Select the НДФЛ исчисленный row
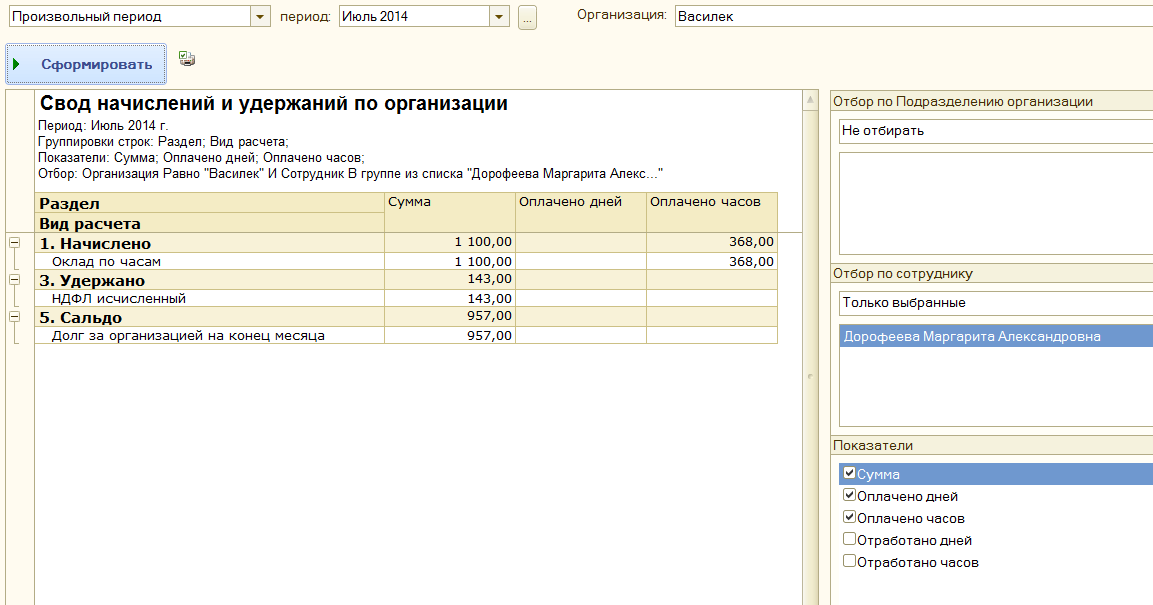This screenshot has height=605, width=1153. [x=119, y=298]
